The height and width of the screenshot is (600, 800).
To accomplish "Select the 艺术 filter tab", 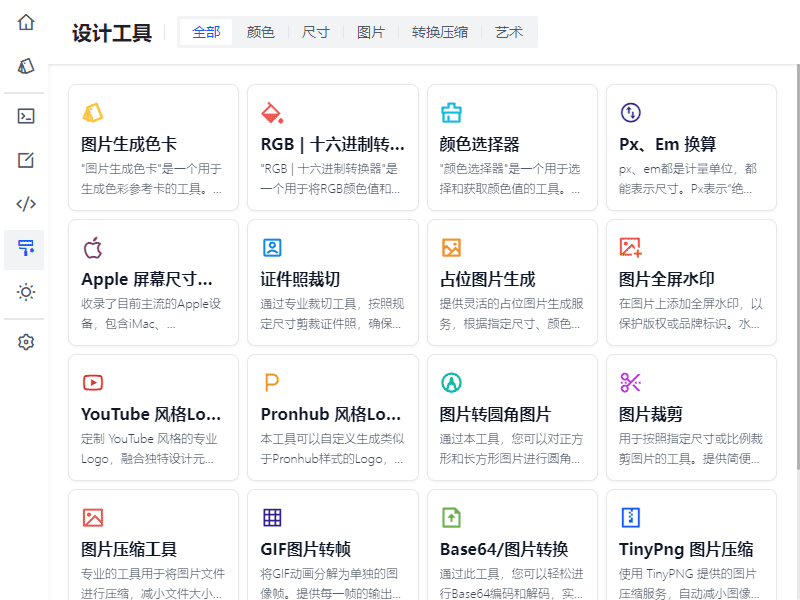I will [x=510, y=31].
